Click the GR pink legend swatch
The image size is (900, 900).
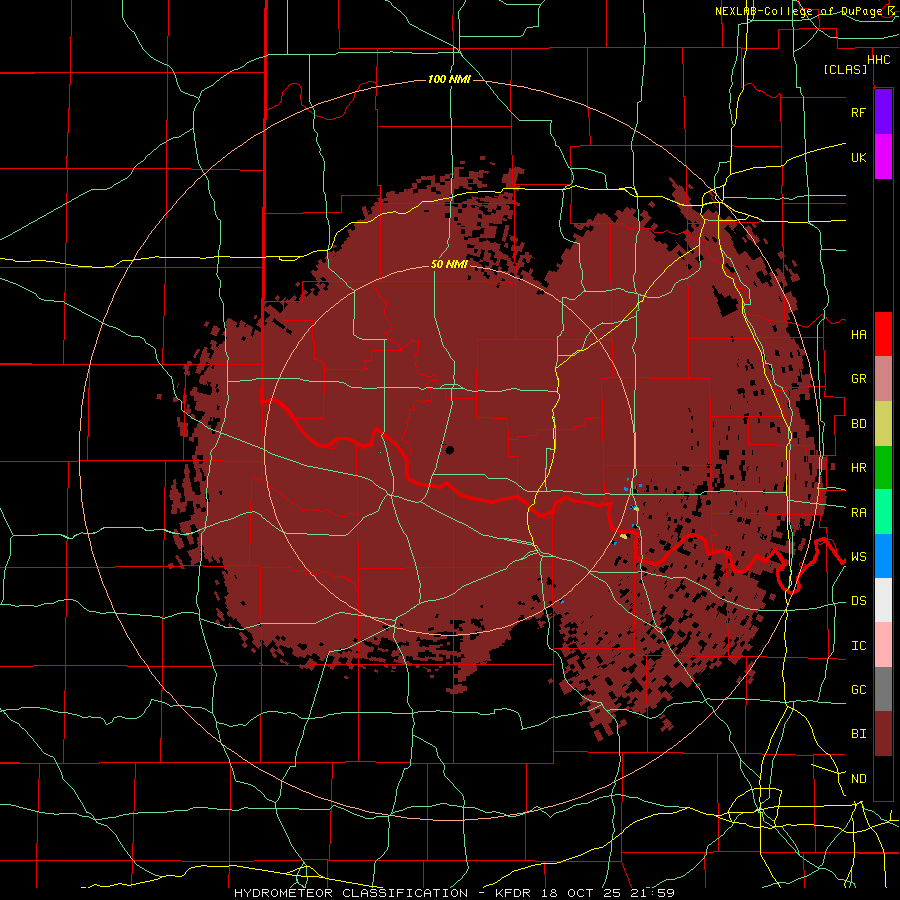(x=883, y=379)
